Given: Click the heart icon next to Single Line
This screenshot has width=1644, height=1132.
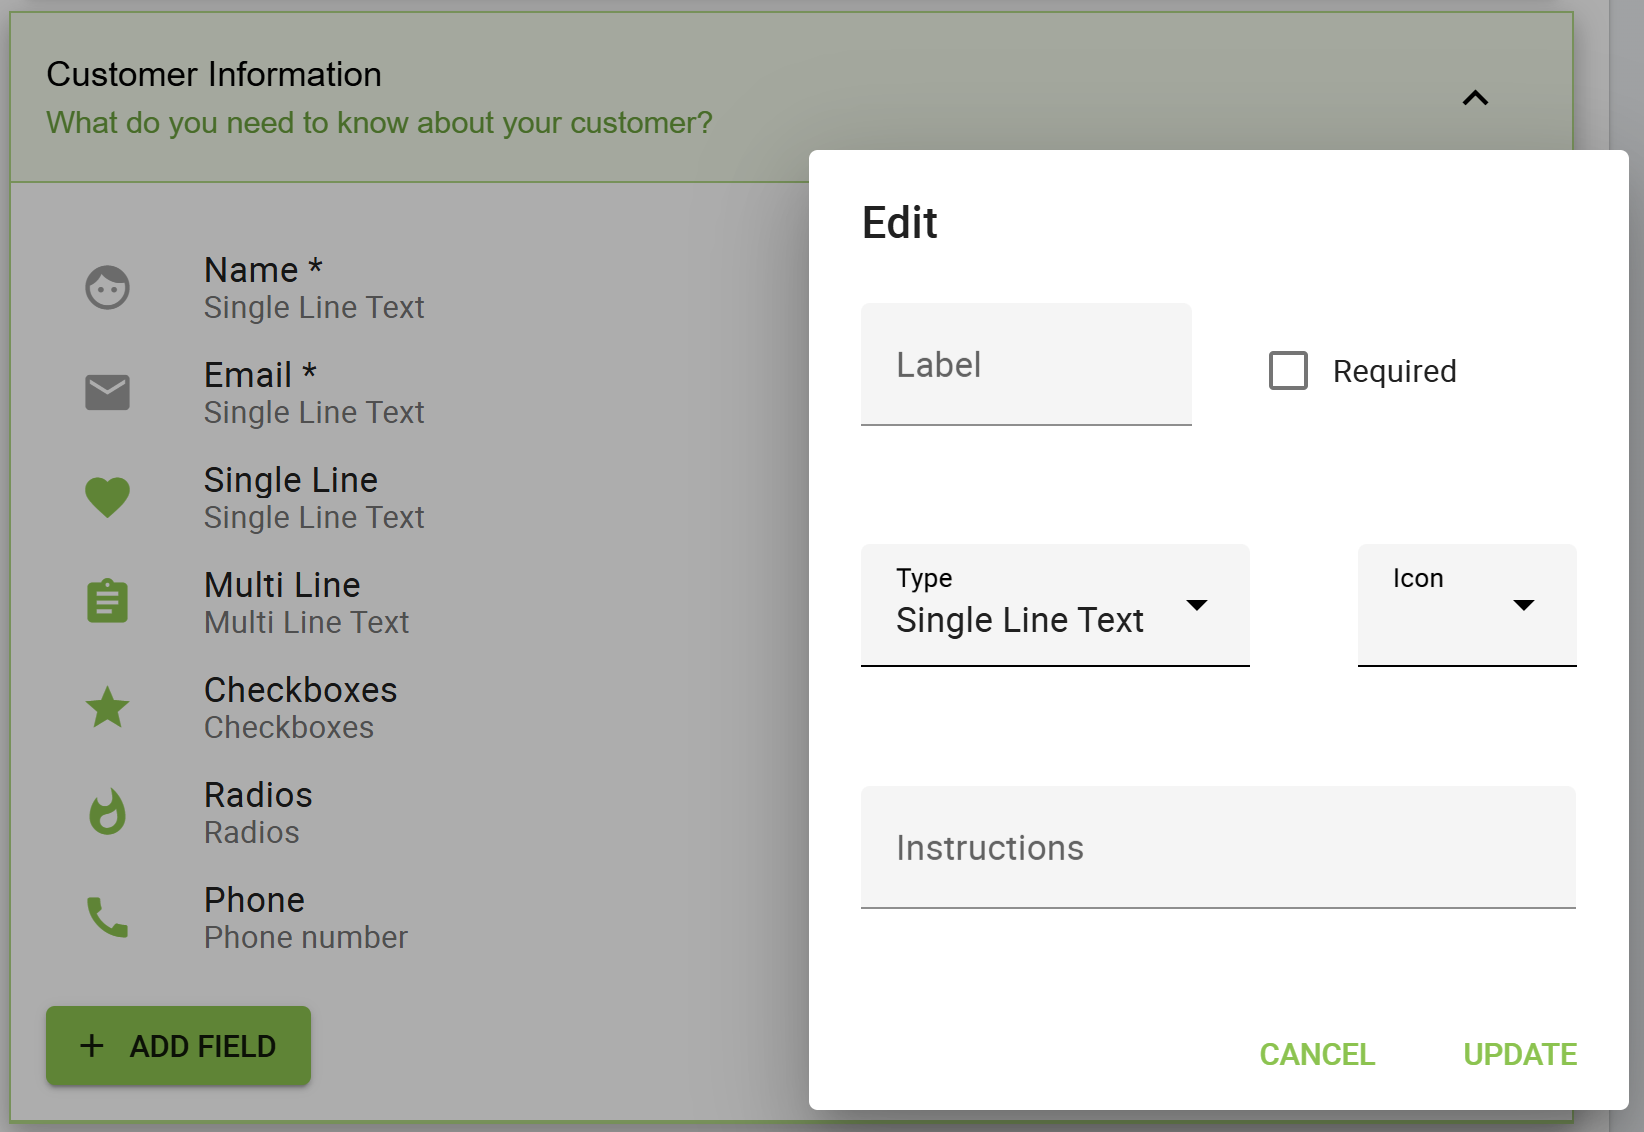Looking at the screenshot, I should (107, 497).
